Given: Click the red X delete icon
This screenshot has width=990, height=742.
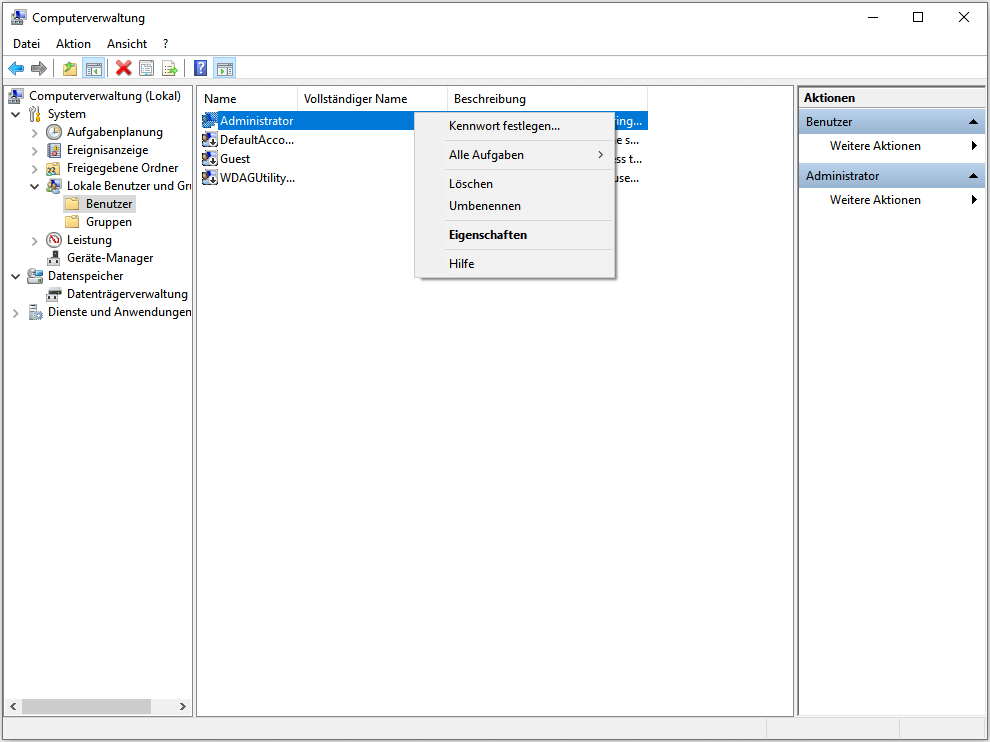Looking at the screenshot, I should point(124,68).
